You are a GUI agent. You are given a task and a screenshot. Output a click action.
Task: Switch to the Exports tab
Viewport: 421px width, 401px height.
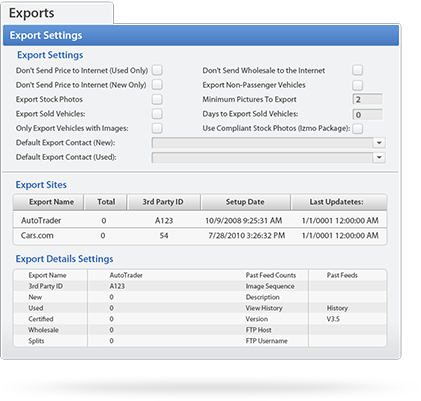[57, 13]
